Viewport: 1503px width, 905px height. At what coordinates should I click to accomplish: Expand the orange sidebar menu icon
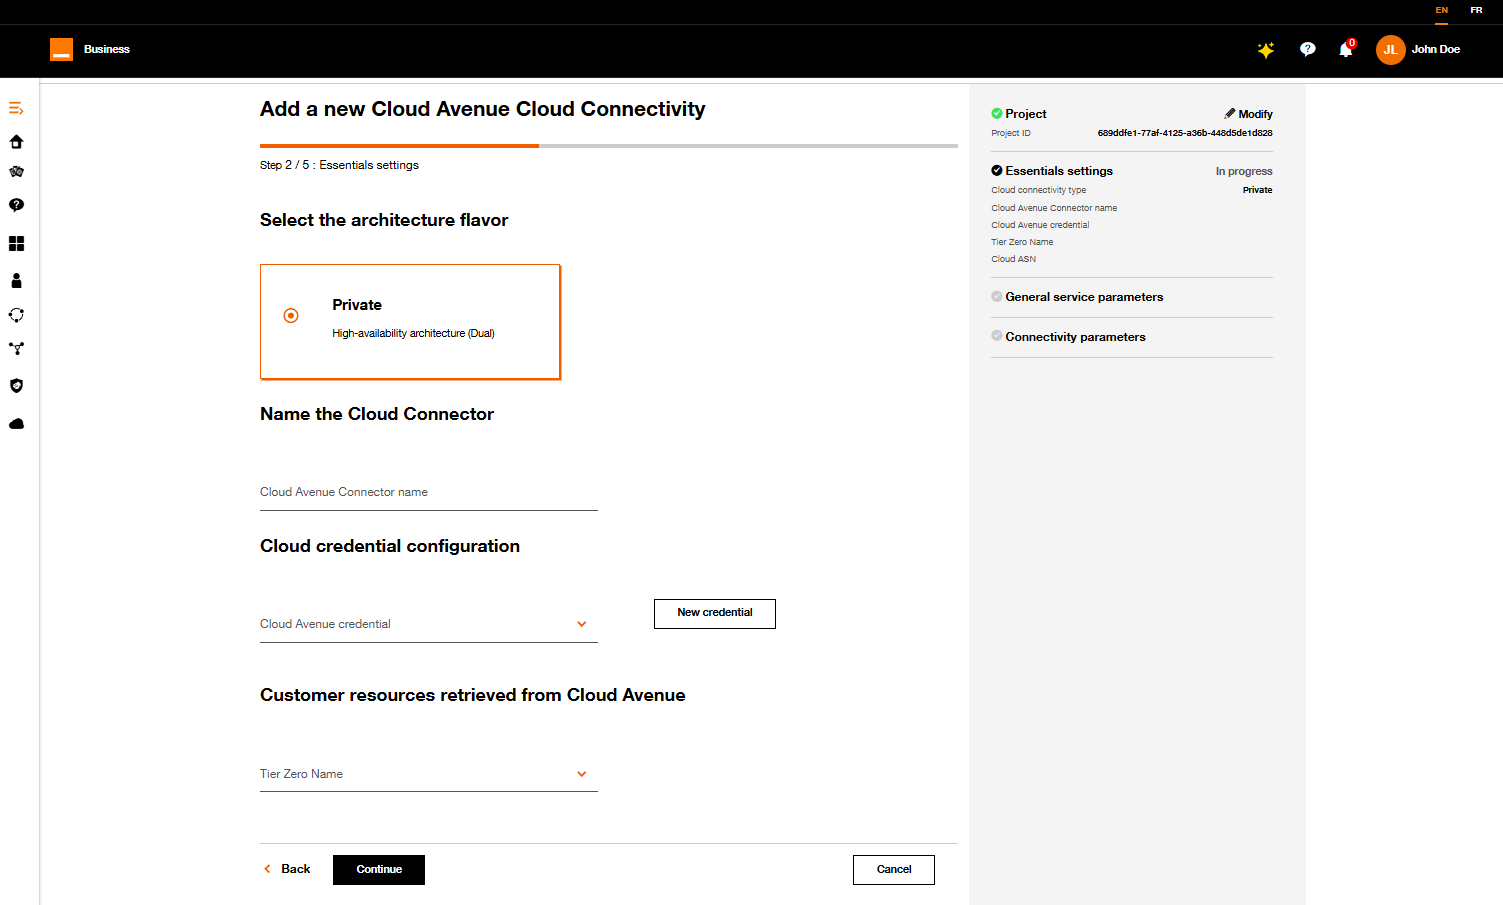click(16, 108)
